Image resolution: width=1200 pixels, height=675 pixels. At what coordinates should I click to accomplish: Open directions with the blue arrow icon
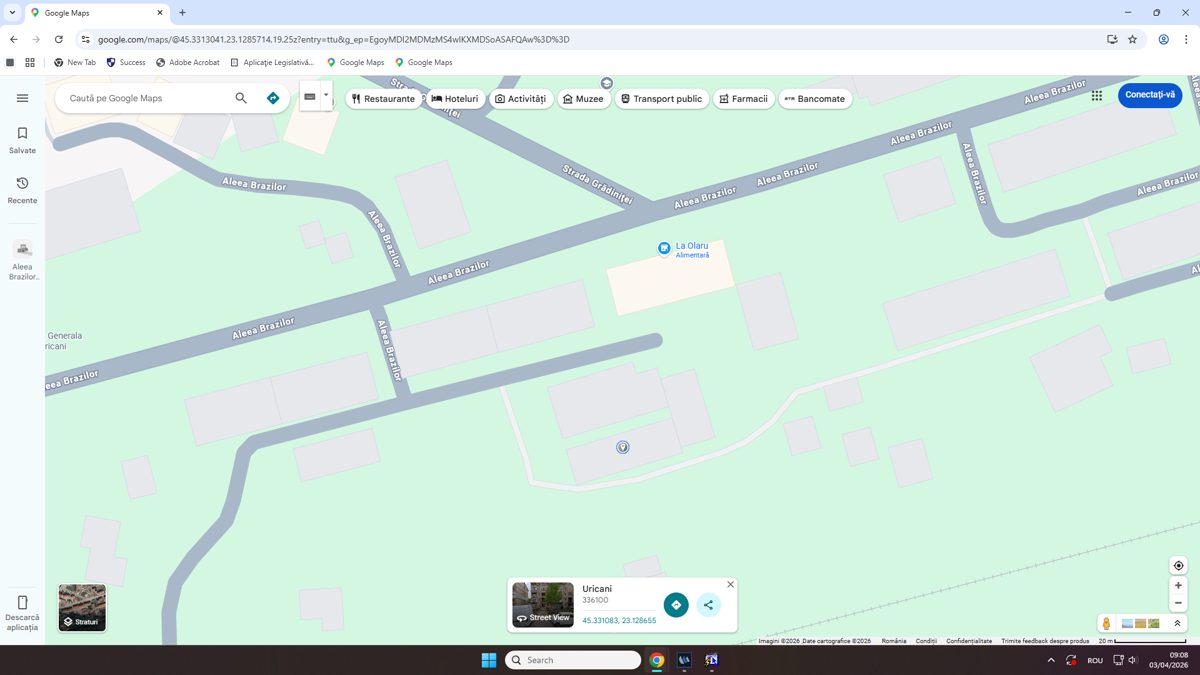pos(273,98)
